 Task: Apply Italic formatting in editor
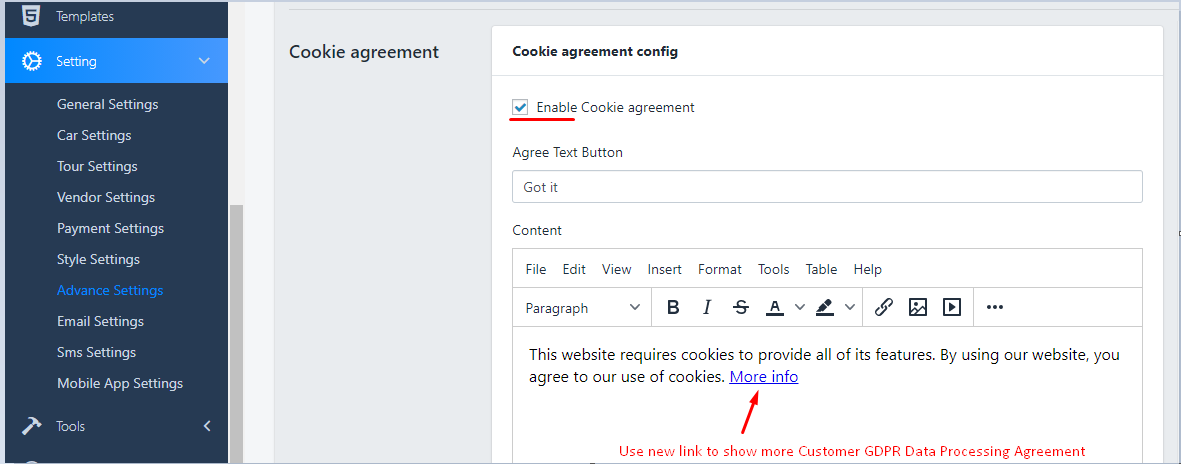click(707, 308)
